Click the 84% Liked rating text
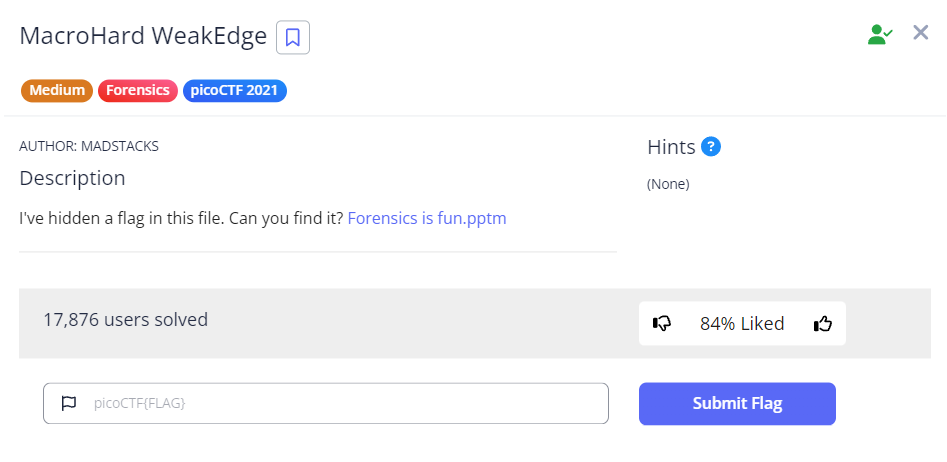 pyautogui.click(x=742, y=323)
